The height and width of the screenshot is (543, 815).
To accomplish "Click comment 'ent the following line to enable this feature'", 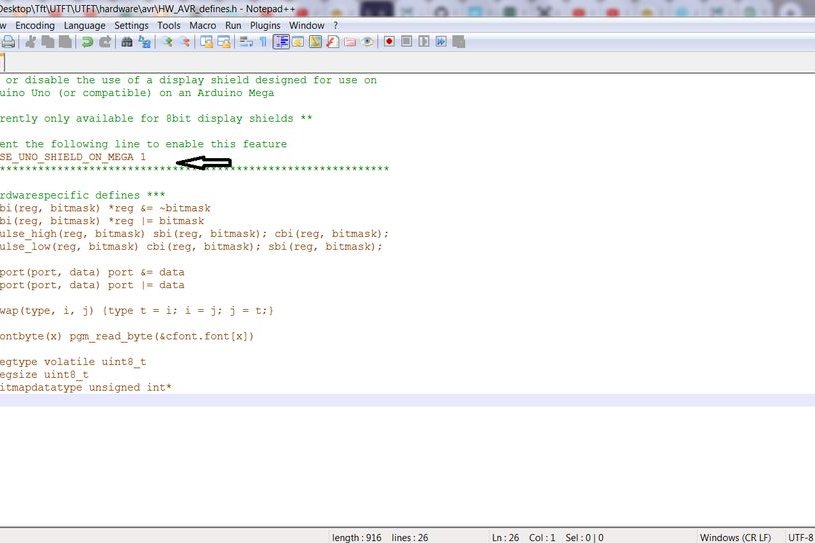I will [143, 144].
